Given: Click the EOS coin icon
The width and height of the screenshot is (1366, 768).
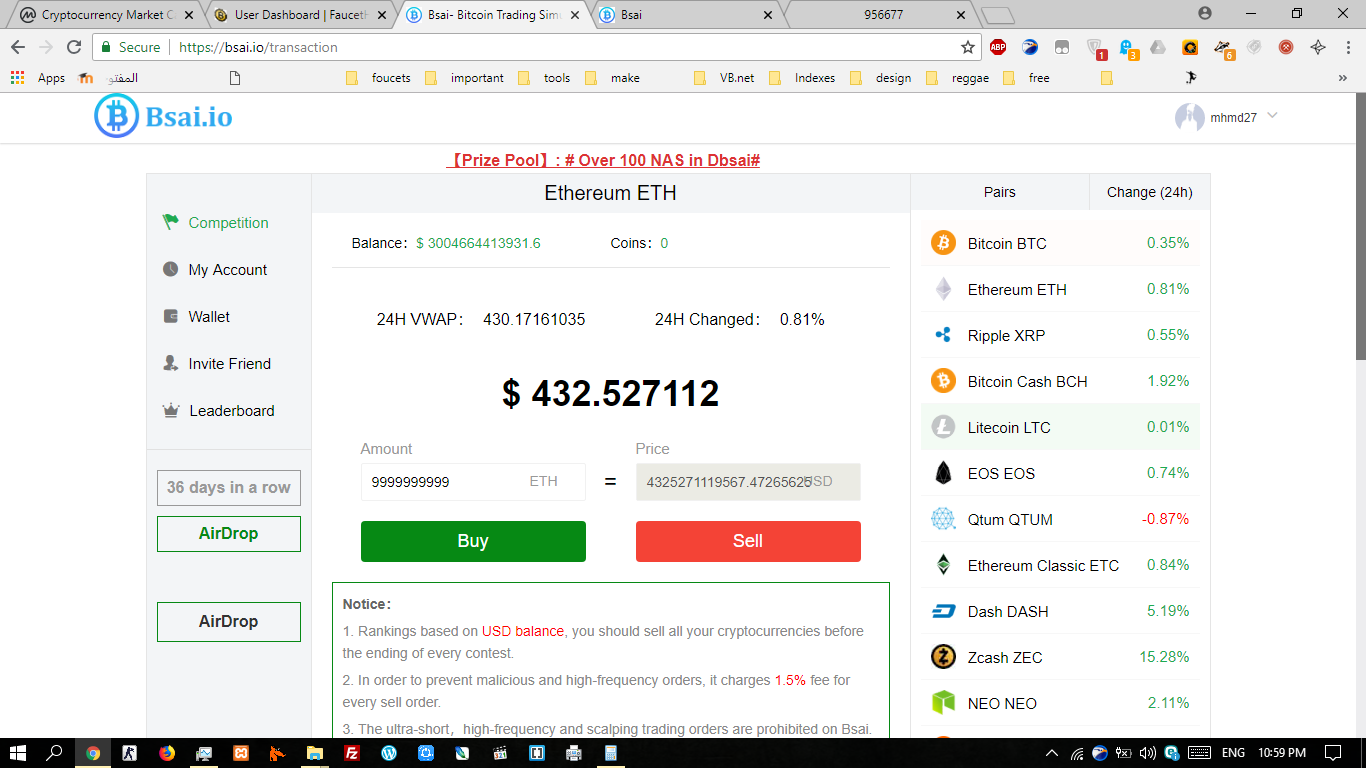Looking at the screenshot, I should point(943,473).
